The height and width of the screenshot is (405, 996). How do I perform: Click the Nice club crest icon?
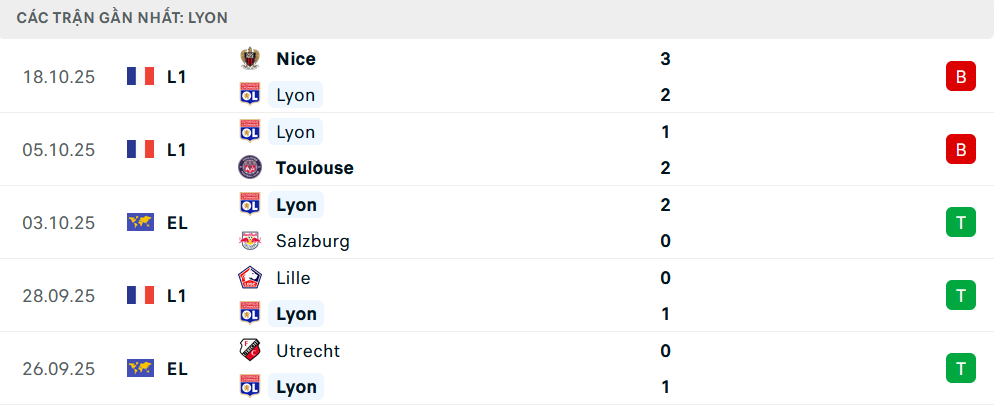(250, 59)
